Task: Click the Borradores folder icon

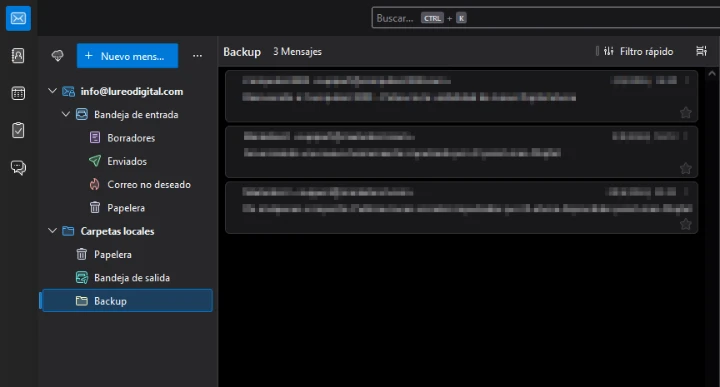Action: click(x=95, y=138)
